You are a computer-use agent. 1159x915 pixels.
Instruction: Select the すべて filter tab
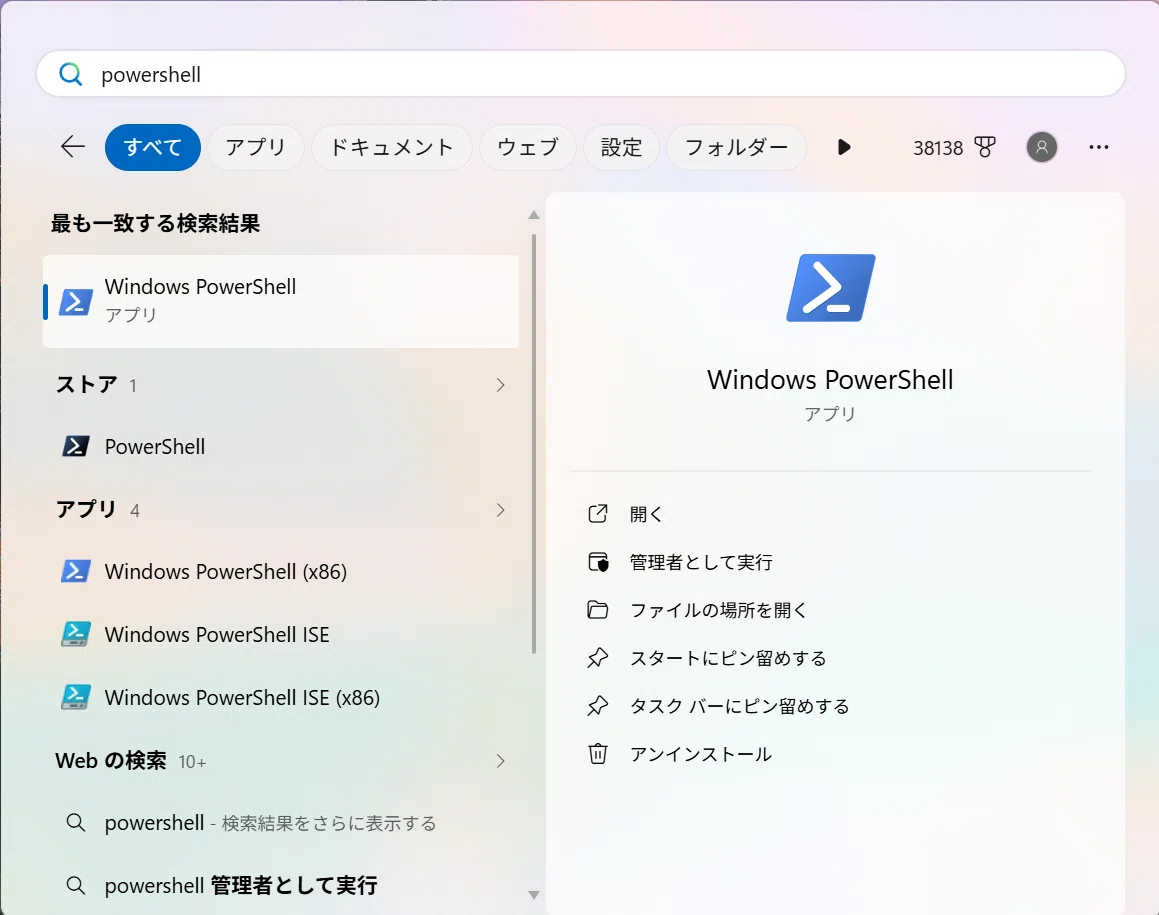(153, 147)
